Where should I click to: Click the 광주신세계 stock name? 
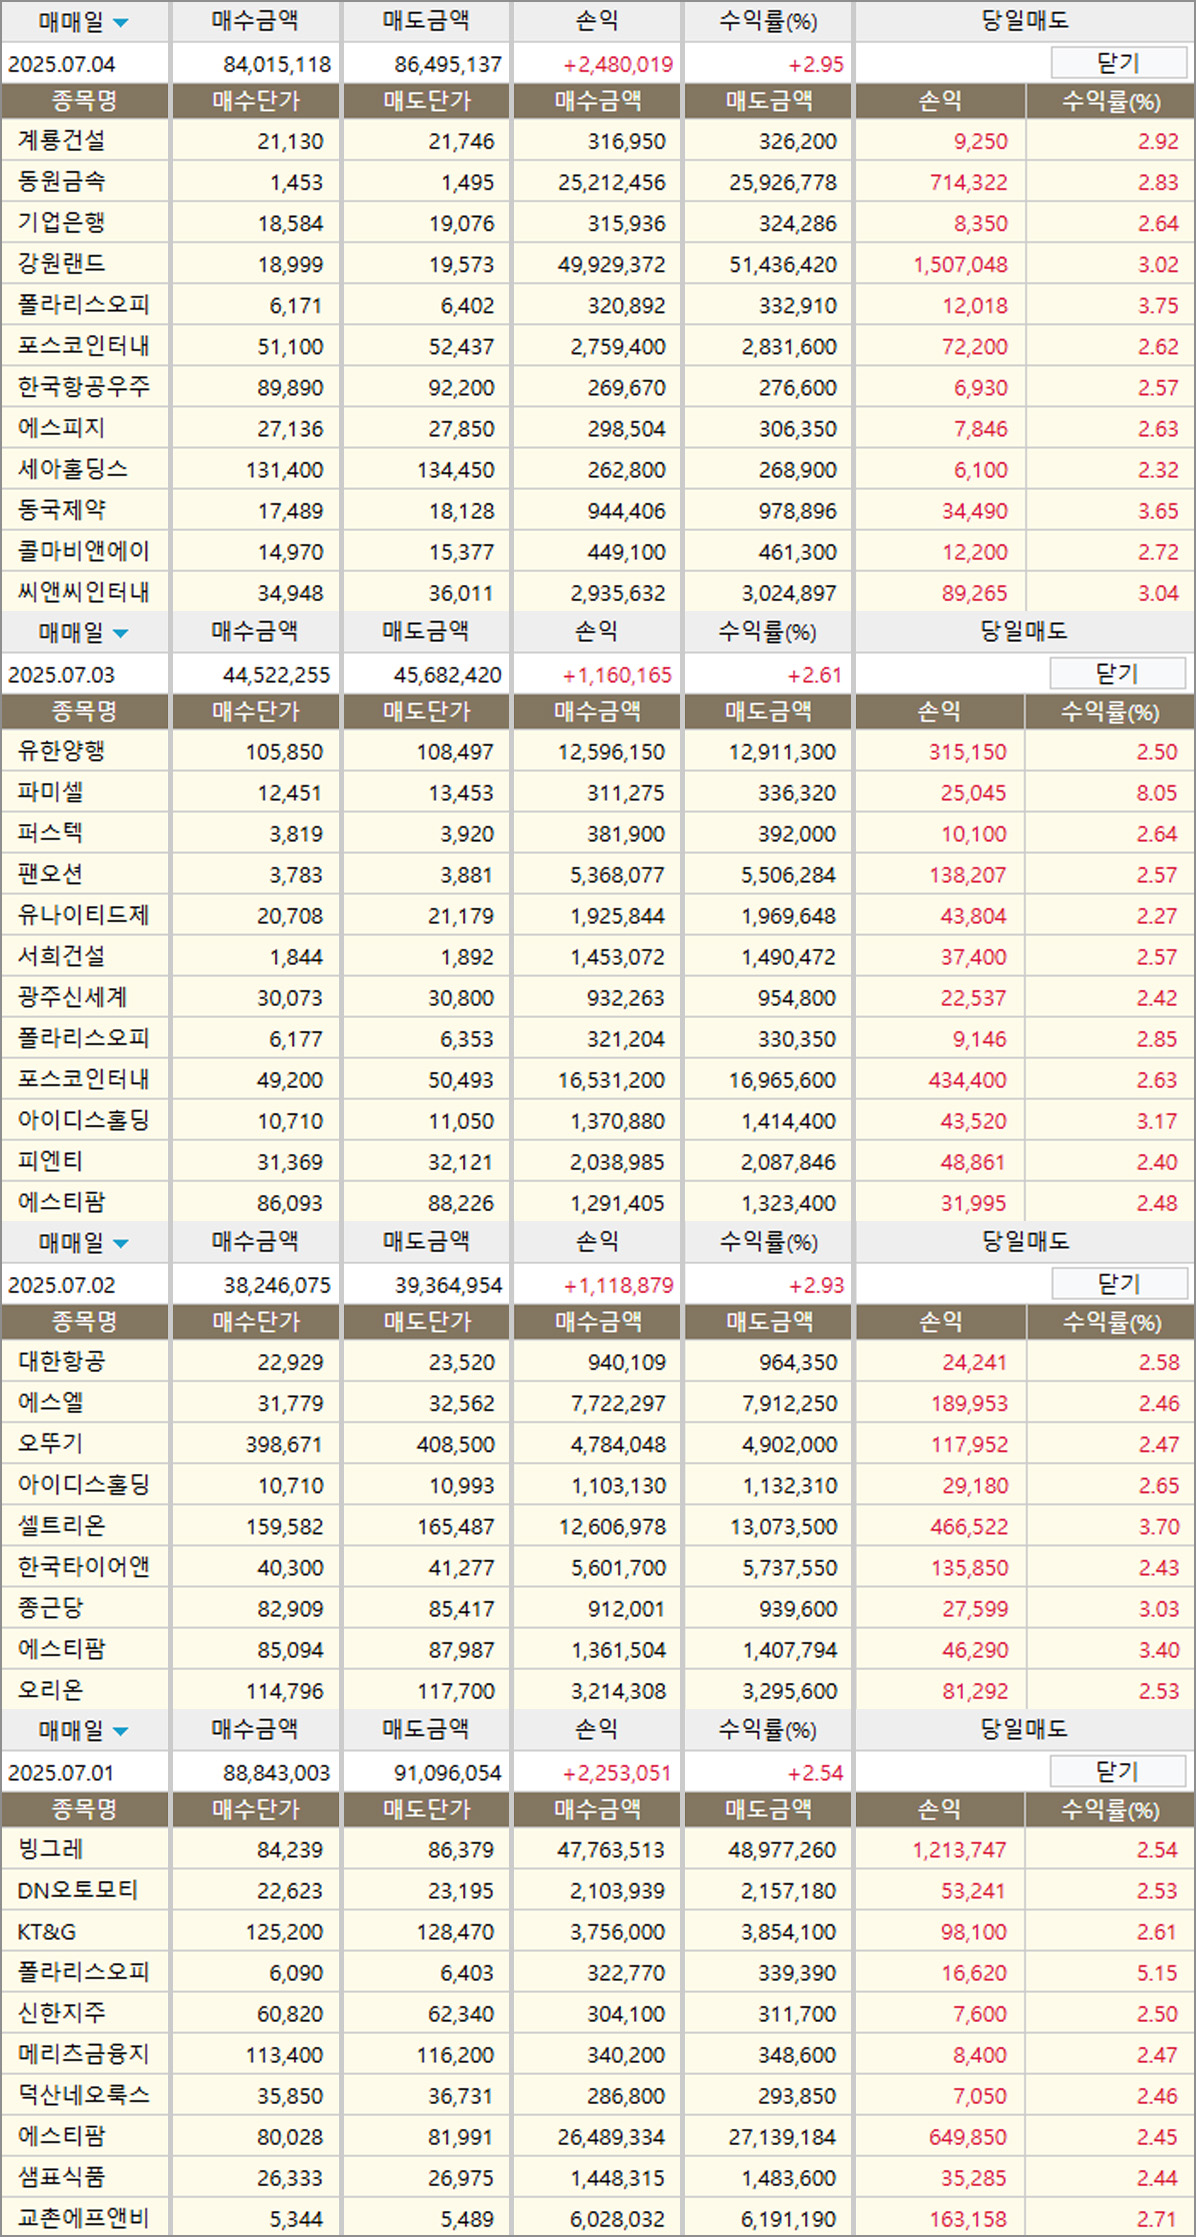point(73,997)
